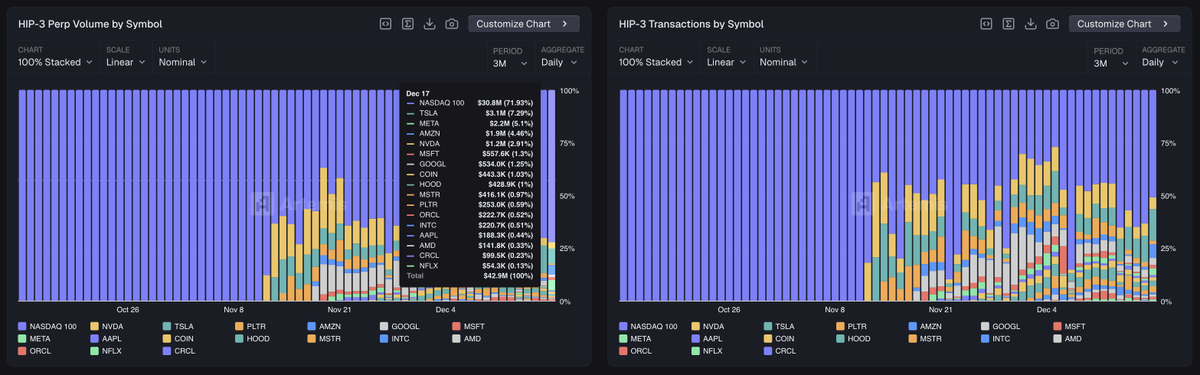Toggle NFLX series in Transactions legend
1200x375 pixels.
[707, 352]
